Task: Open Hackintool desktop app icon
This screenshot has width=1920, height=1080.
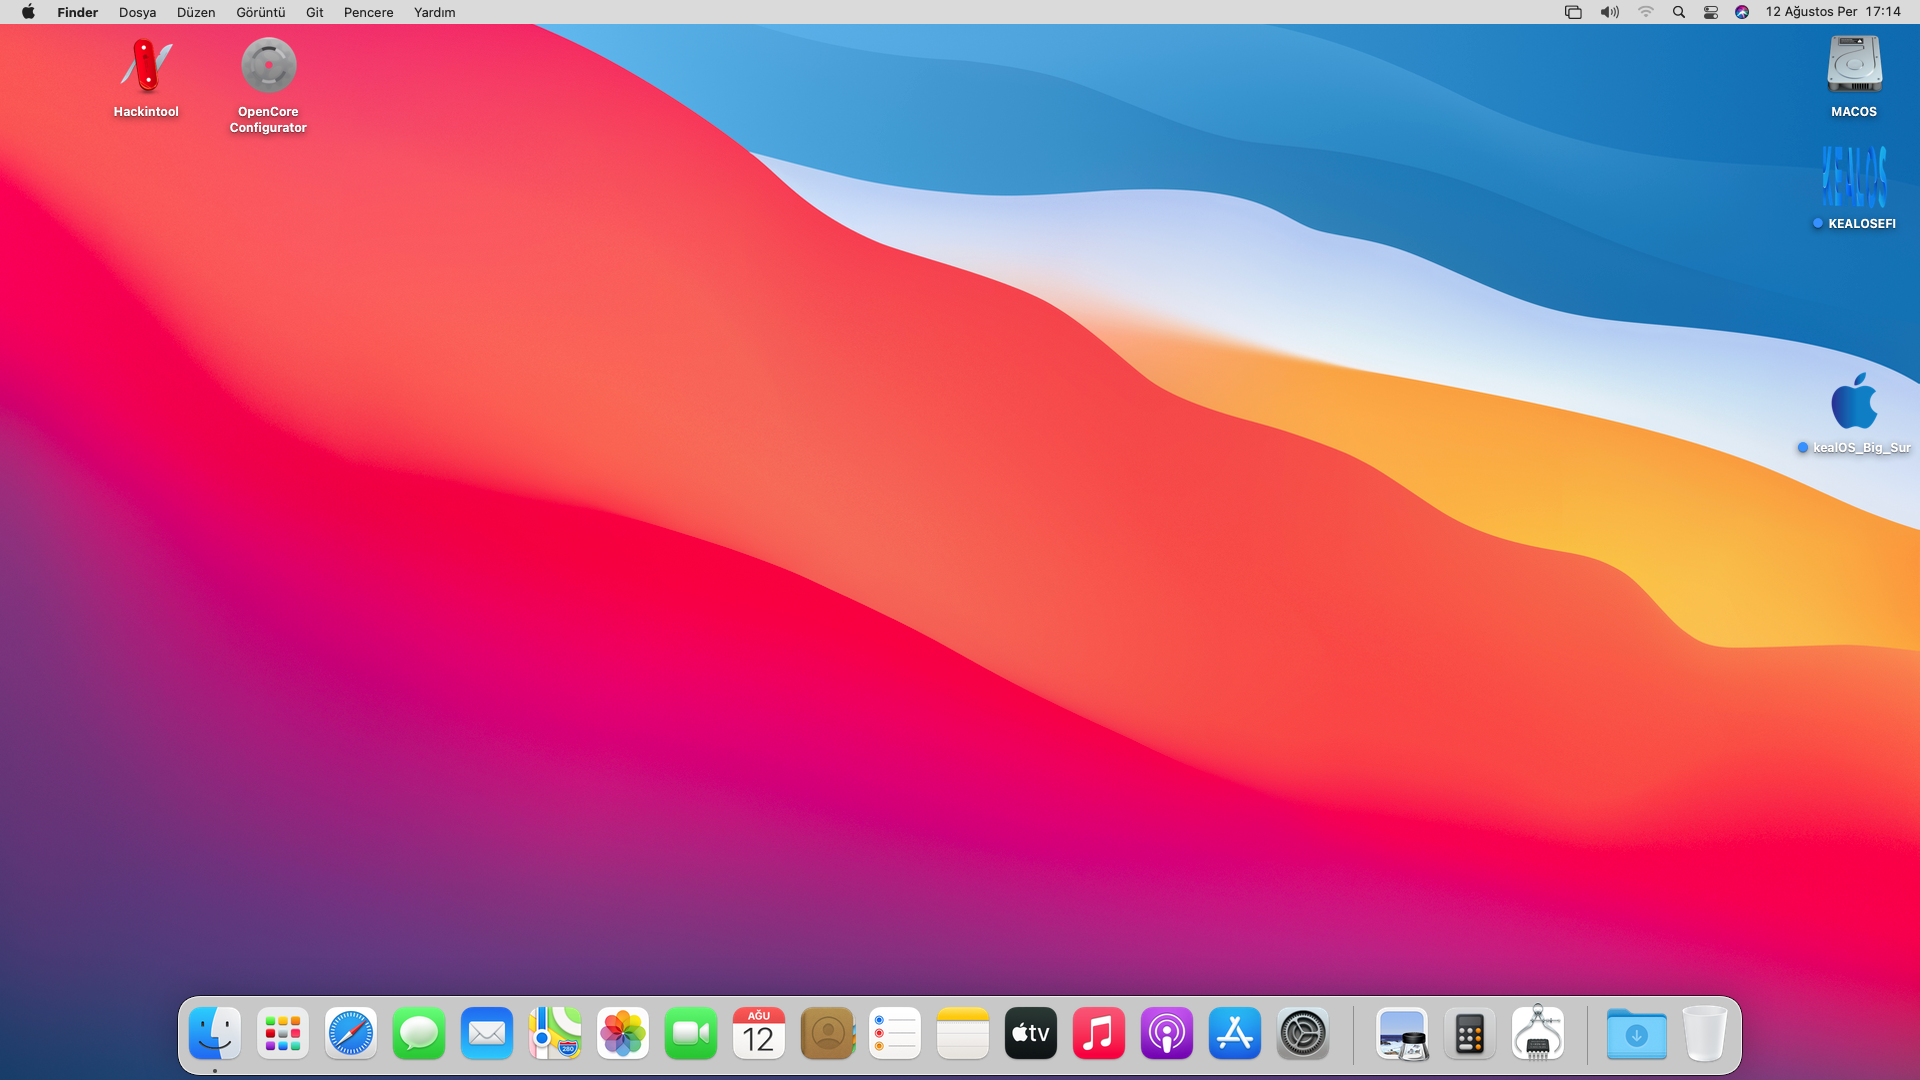Action: pyautogui.click(x=146, y=66)
